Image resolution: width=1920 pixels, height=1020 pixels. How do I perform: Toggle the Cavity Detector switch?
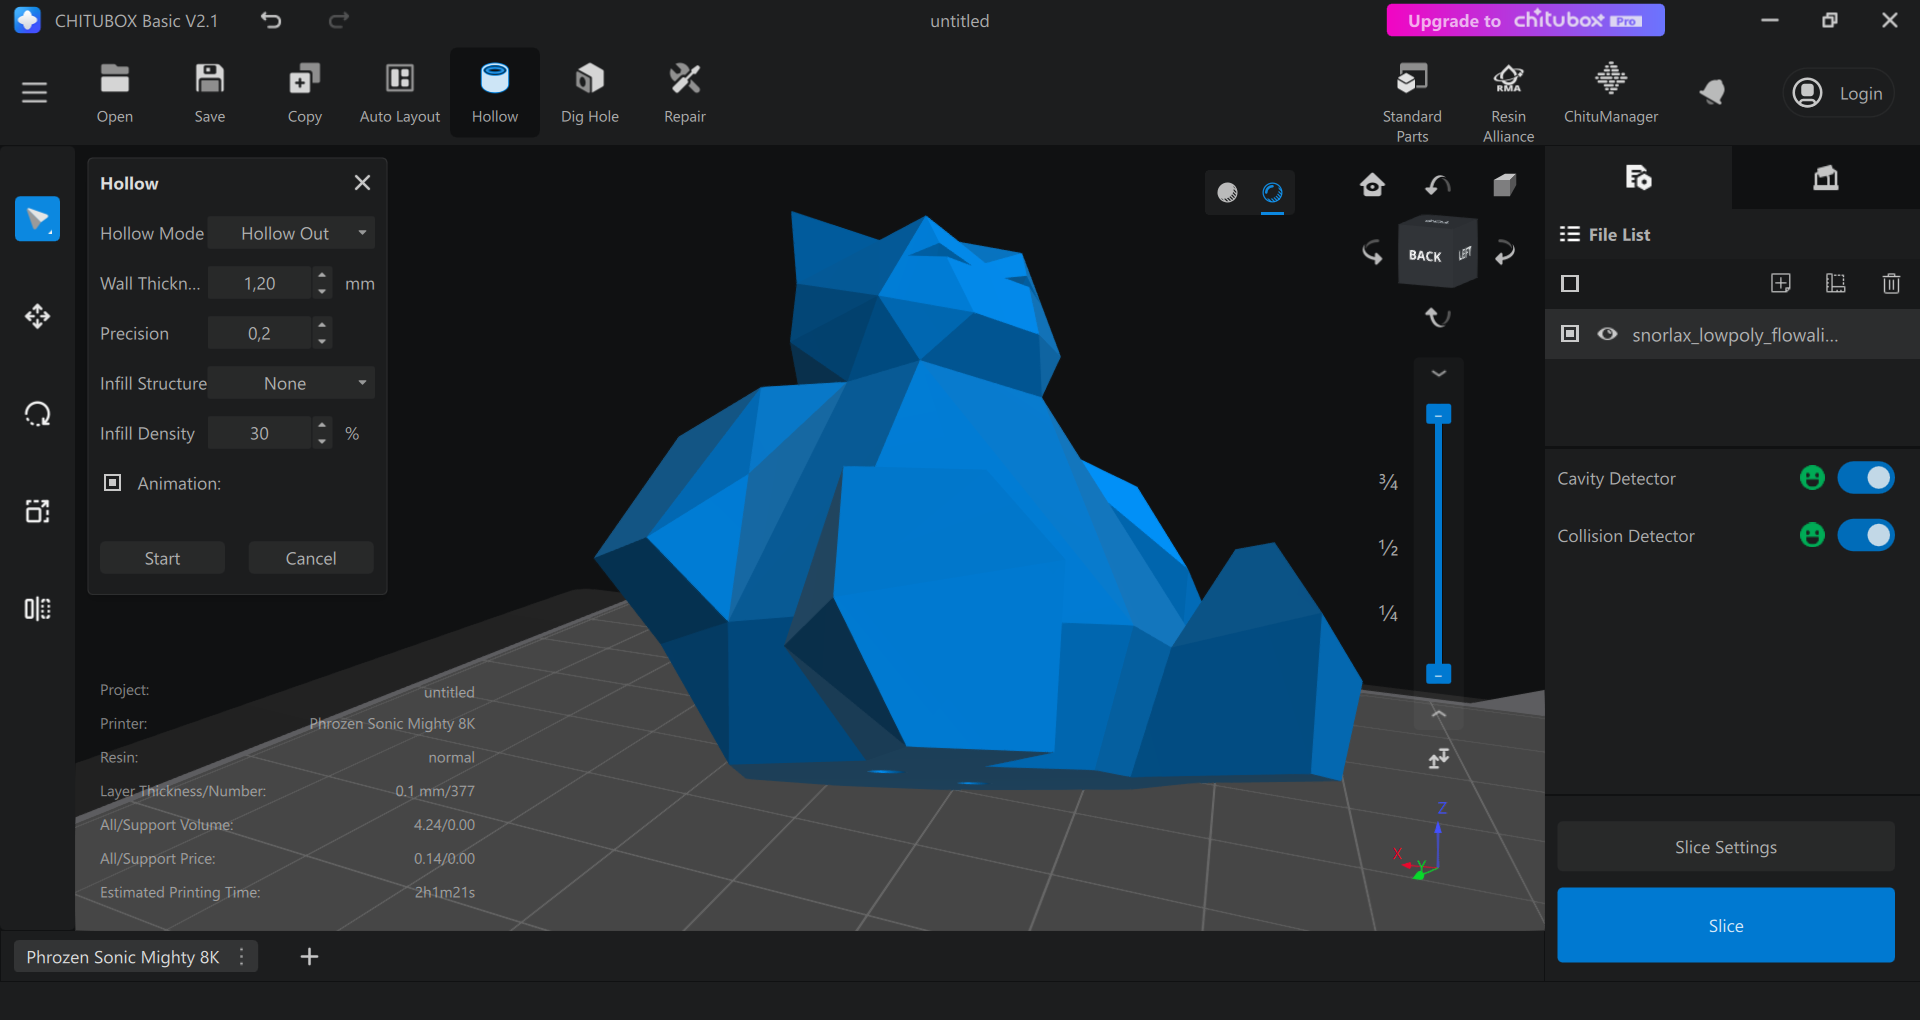(1866, 478)
